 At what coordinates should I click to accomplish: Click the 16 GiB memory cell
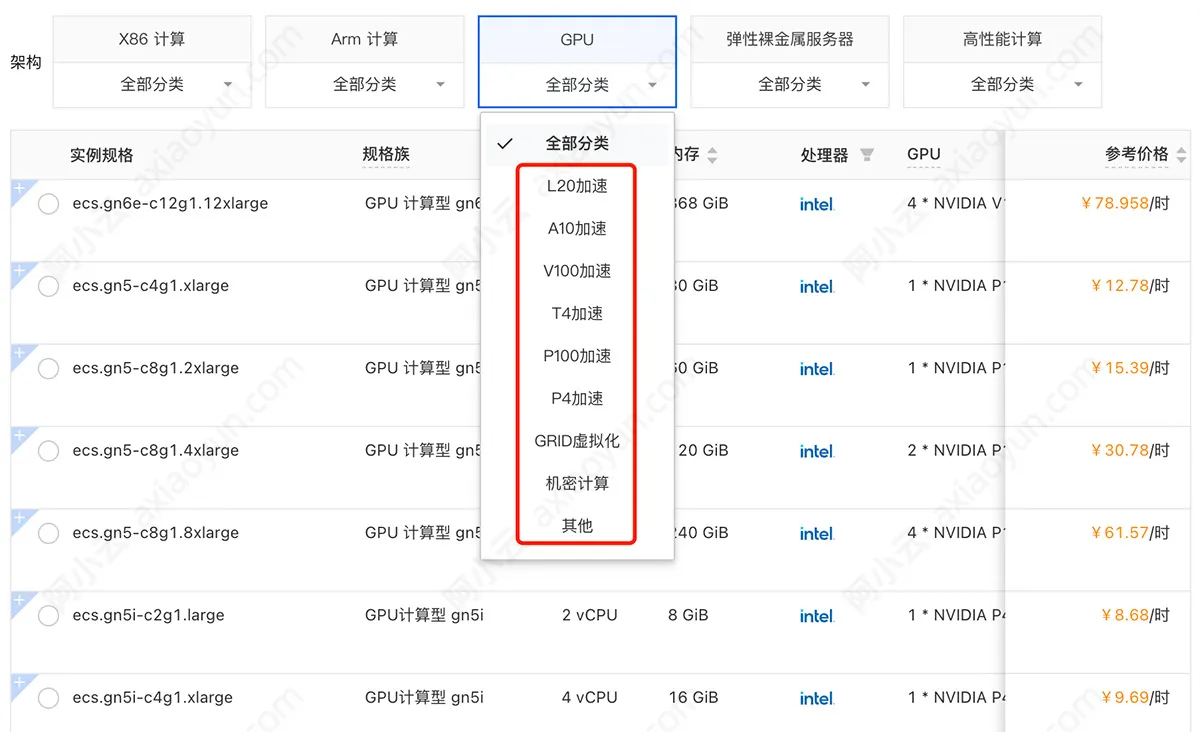pyautogui.click(x=693, y=697)
